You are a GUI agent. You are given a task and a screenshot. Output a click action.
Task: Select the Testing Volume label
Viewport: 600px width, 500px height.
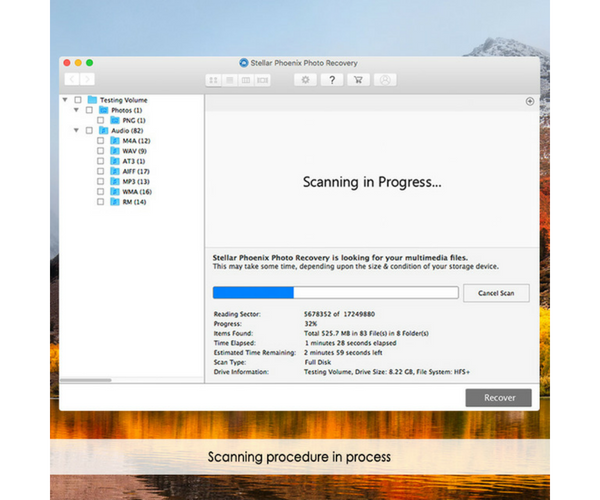pyautogui.click(x=124, y=100)
